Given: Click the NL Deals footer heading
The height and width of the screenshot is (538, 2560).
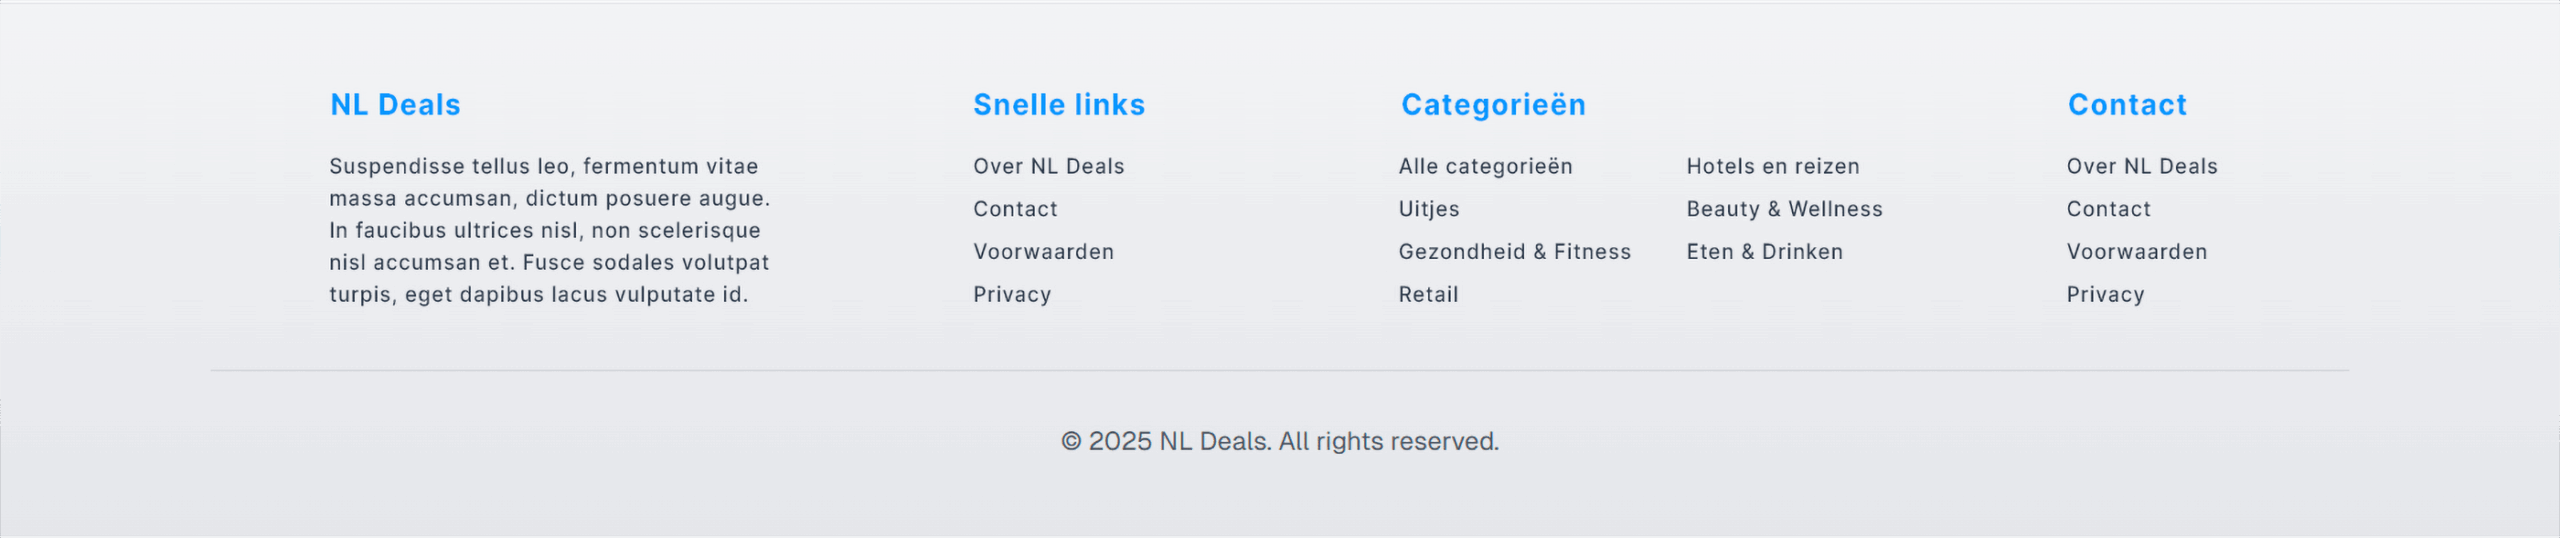Looking at the screenshot, I should (395, 105).
